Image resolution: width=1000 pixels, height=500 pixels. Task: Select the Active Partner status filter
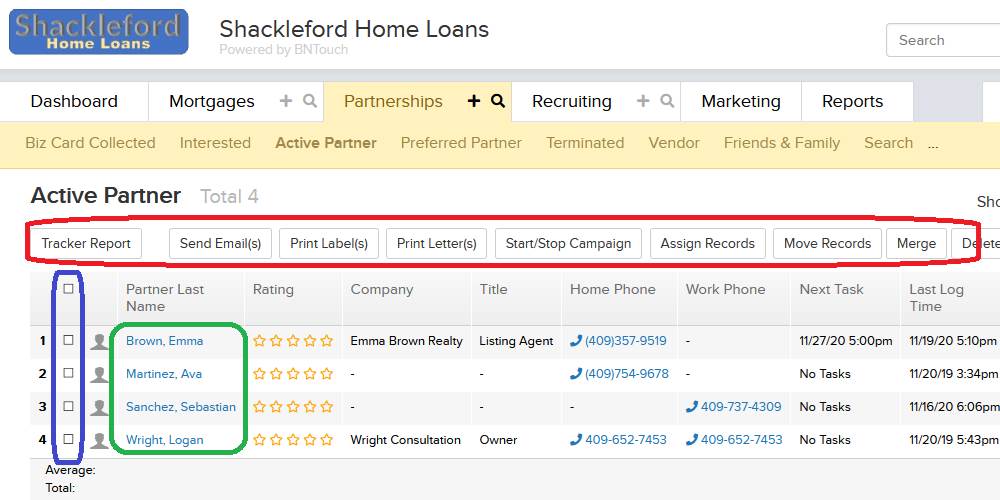pos(326,143)
